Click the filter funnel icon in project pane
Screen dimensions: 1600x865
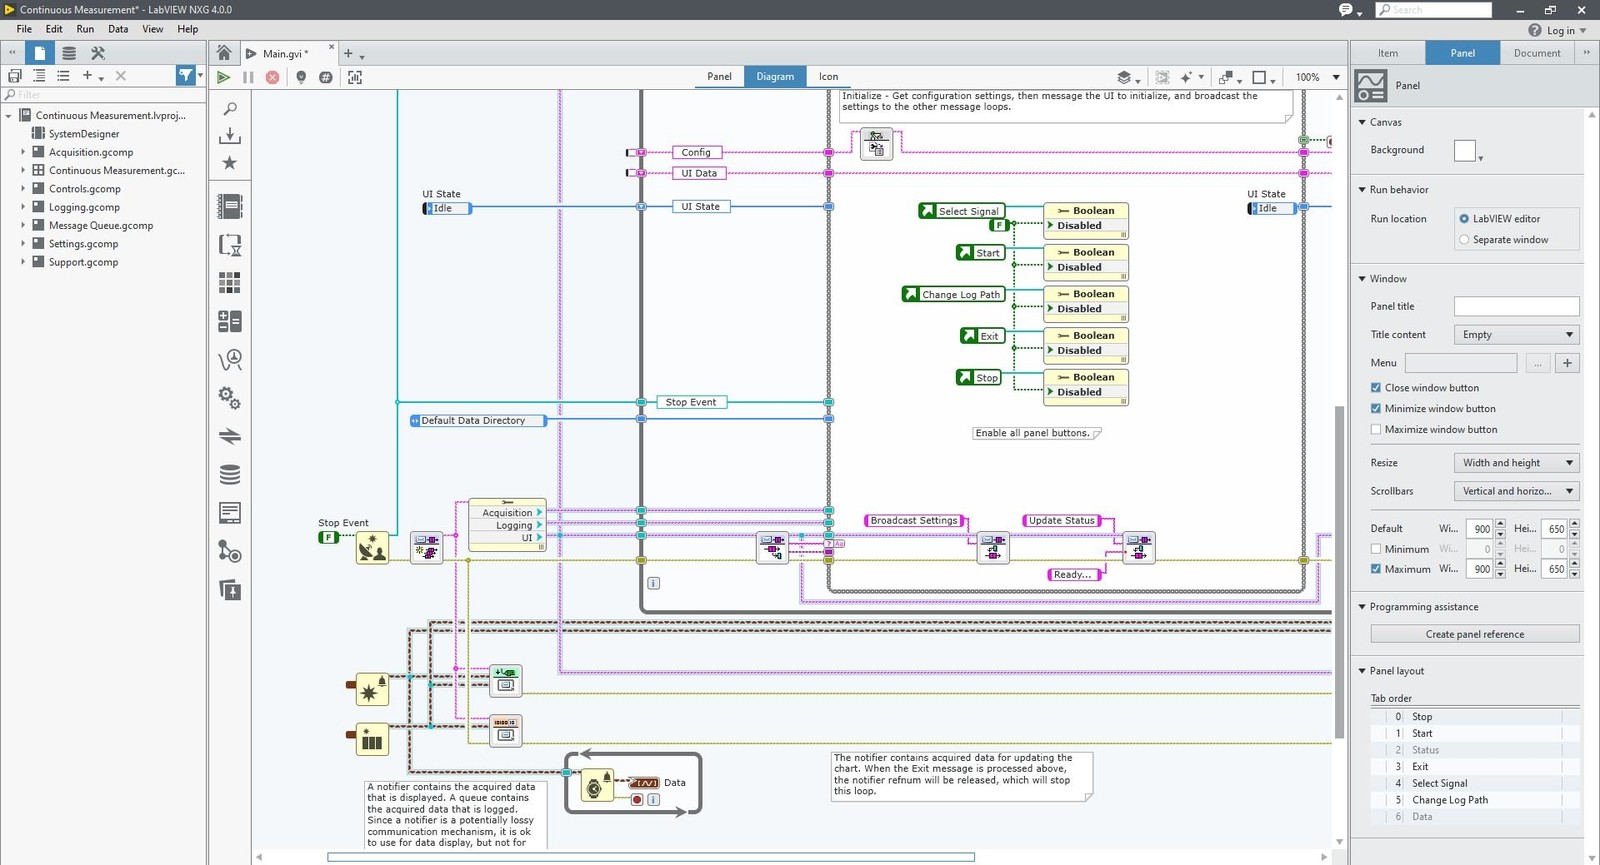point(185,76)
